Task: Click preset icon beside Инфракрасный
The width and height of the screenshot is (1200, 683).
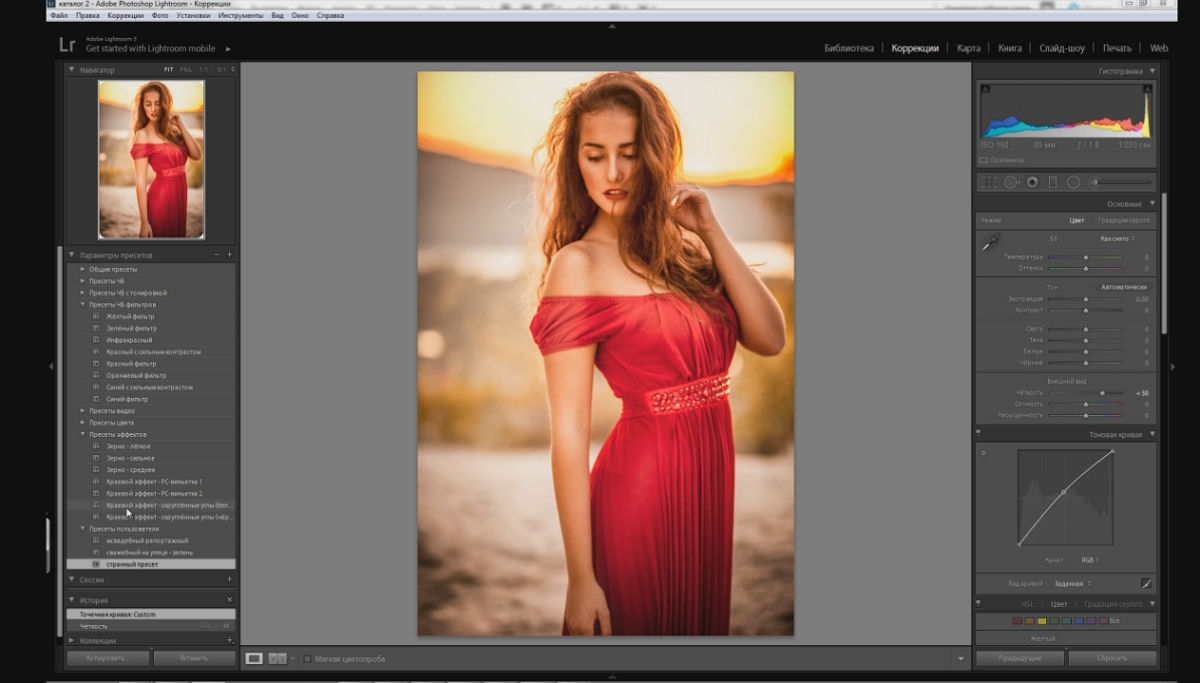Action: [x=96, y=340]
